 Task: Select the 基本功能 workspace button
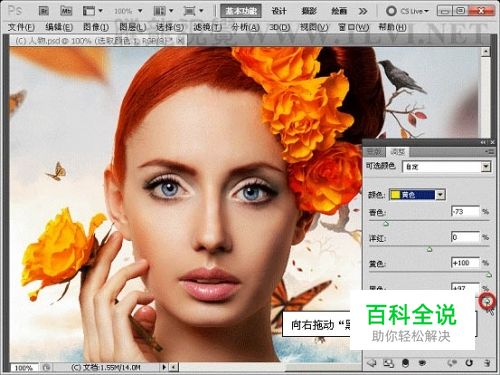[x=241, y=11]
